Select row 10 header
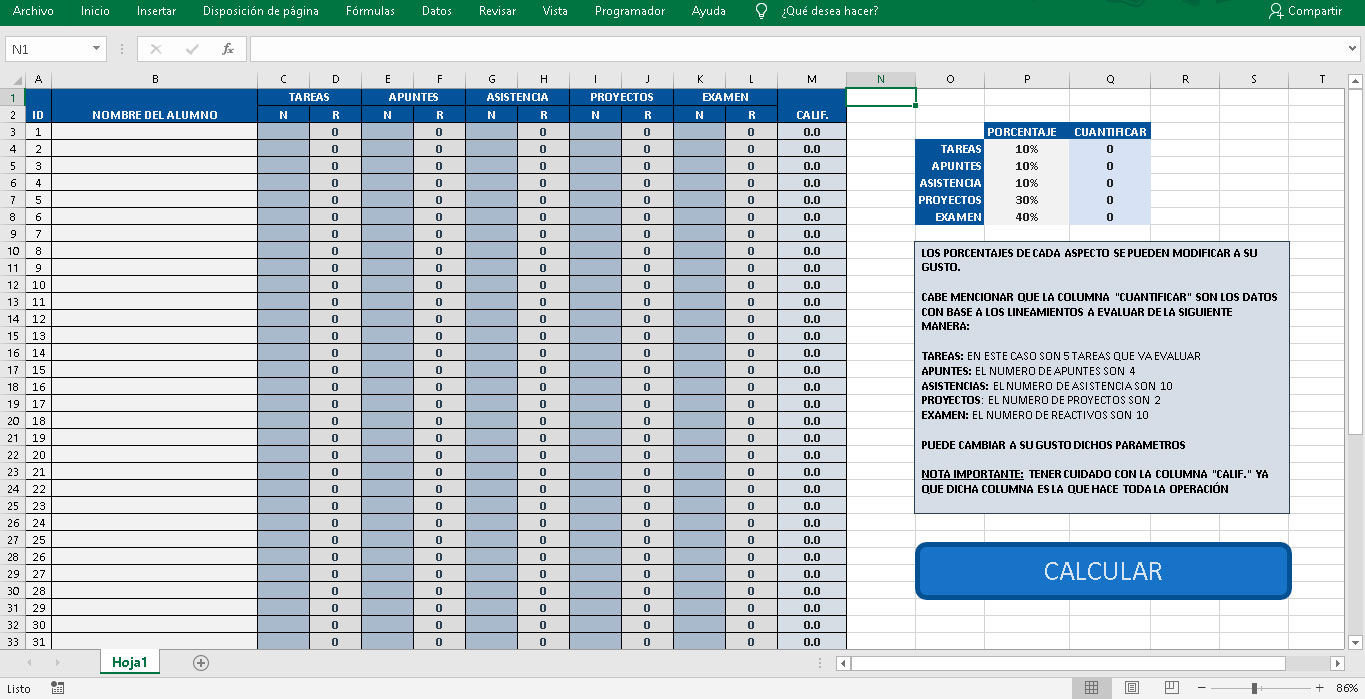Viewport: 1365px width, 699px height. pyautogui.click(x=12, y=251)
